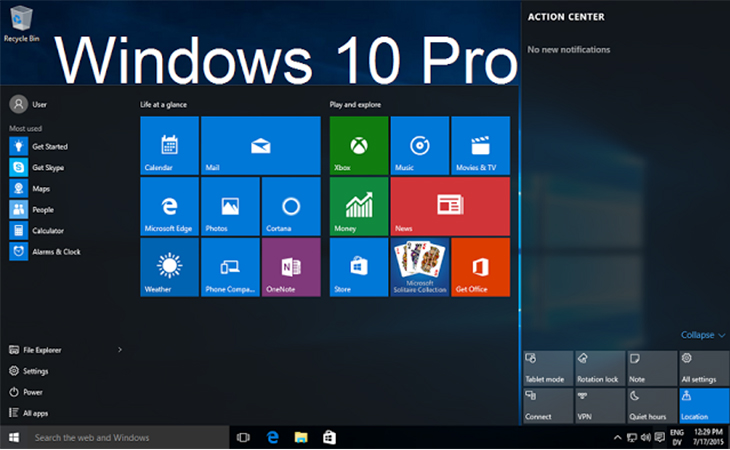Open Microsoft Solitaire Collection tile
The height and width of the screenshot is (450, 730).
420,267
